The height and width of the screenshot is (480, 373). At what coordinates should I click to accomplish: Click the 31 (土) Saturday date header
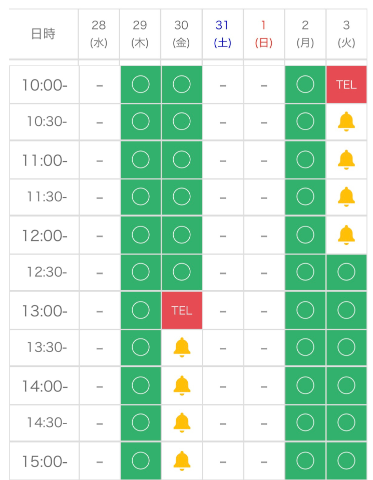coord(223,34)
